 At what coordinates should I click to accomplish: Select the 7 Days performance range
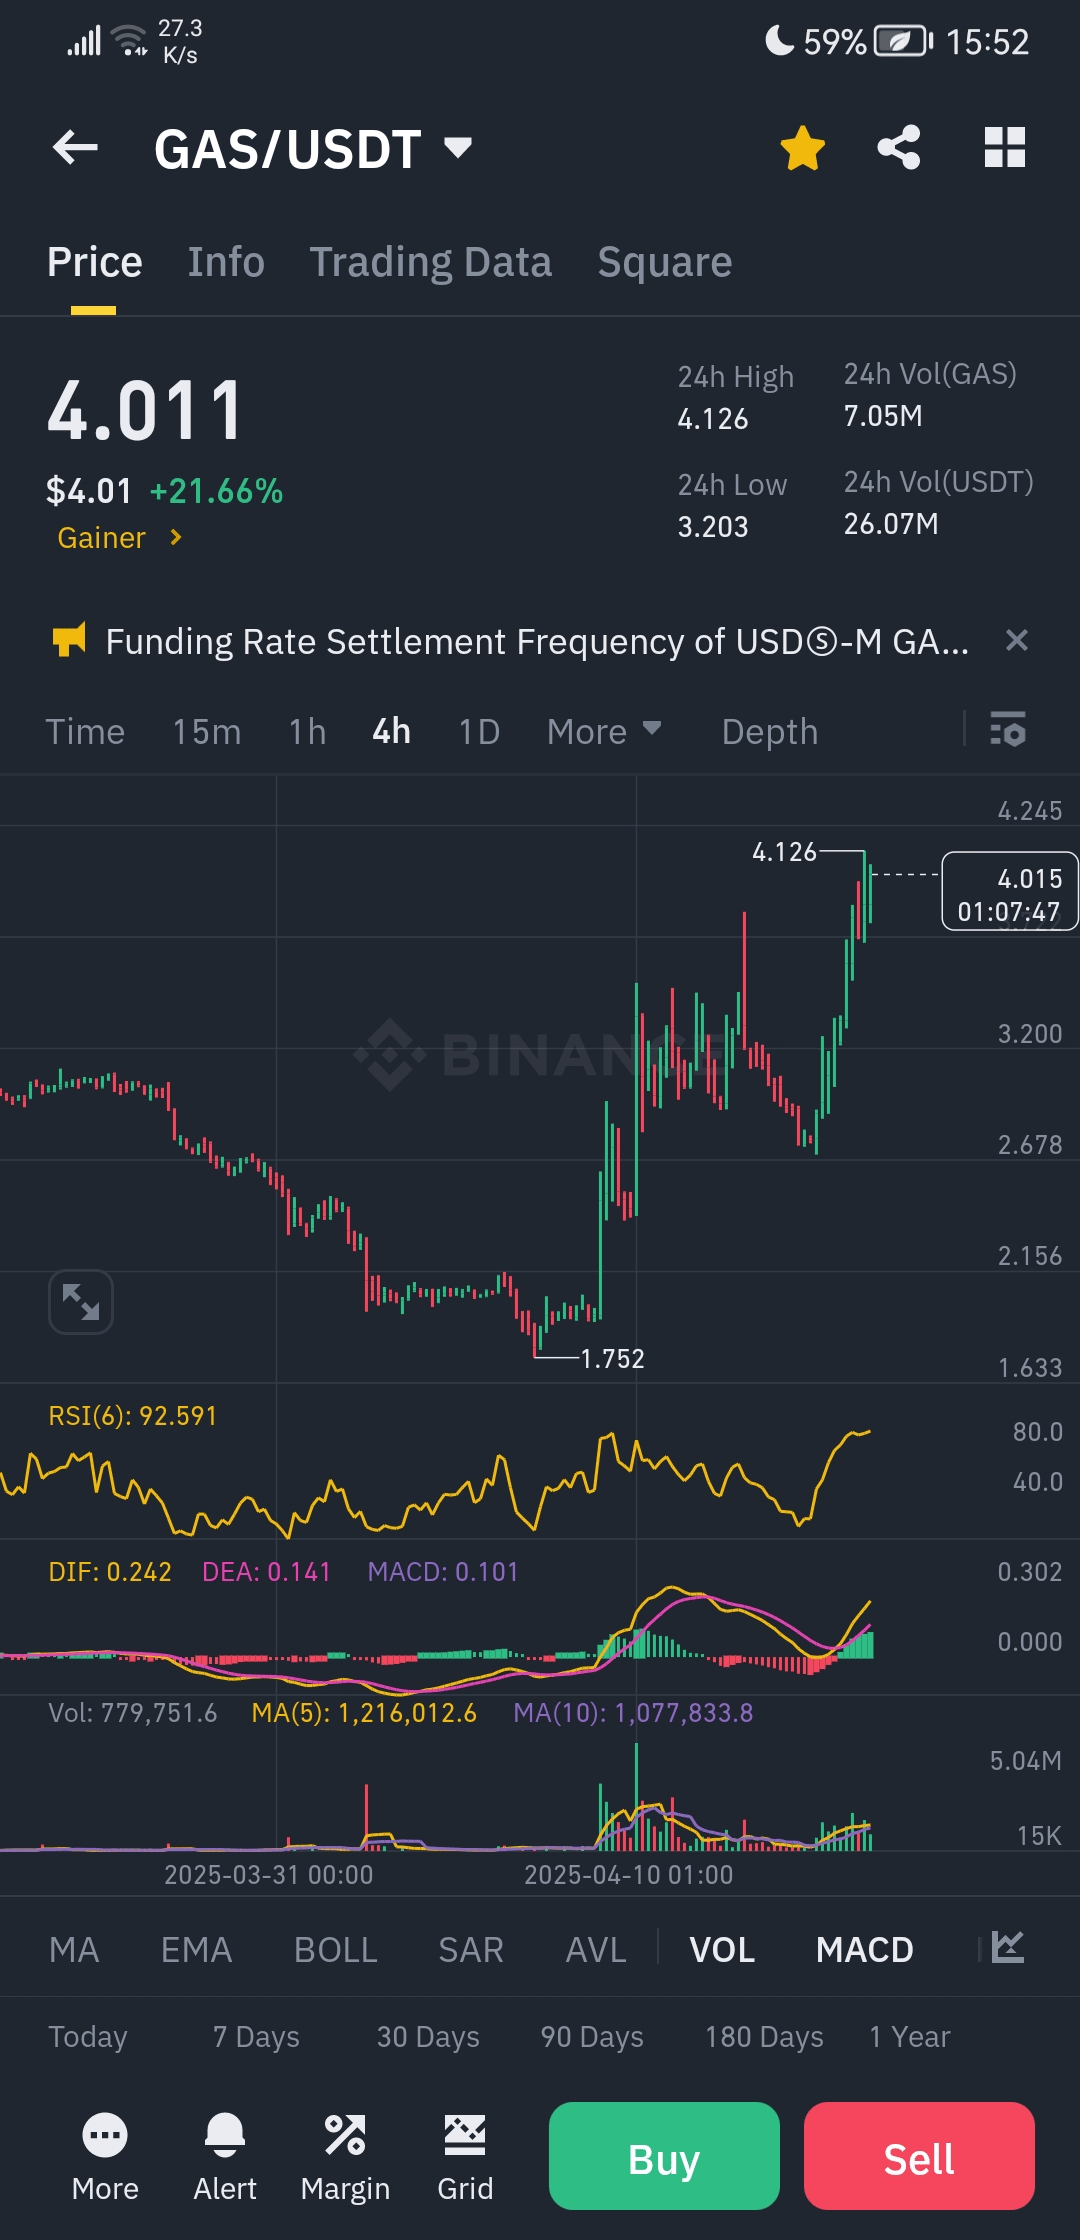pos(256,2037)
